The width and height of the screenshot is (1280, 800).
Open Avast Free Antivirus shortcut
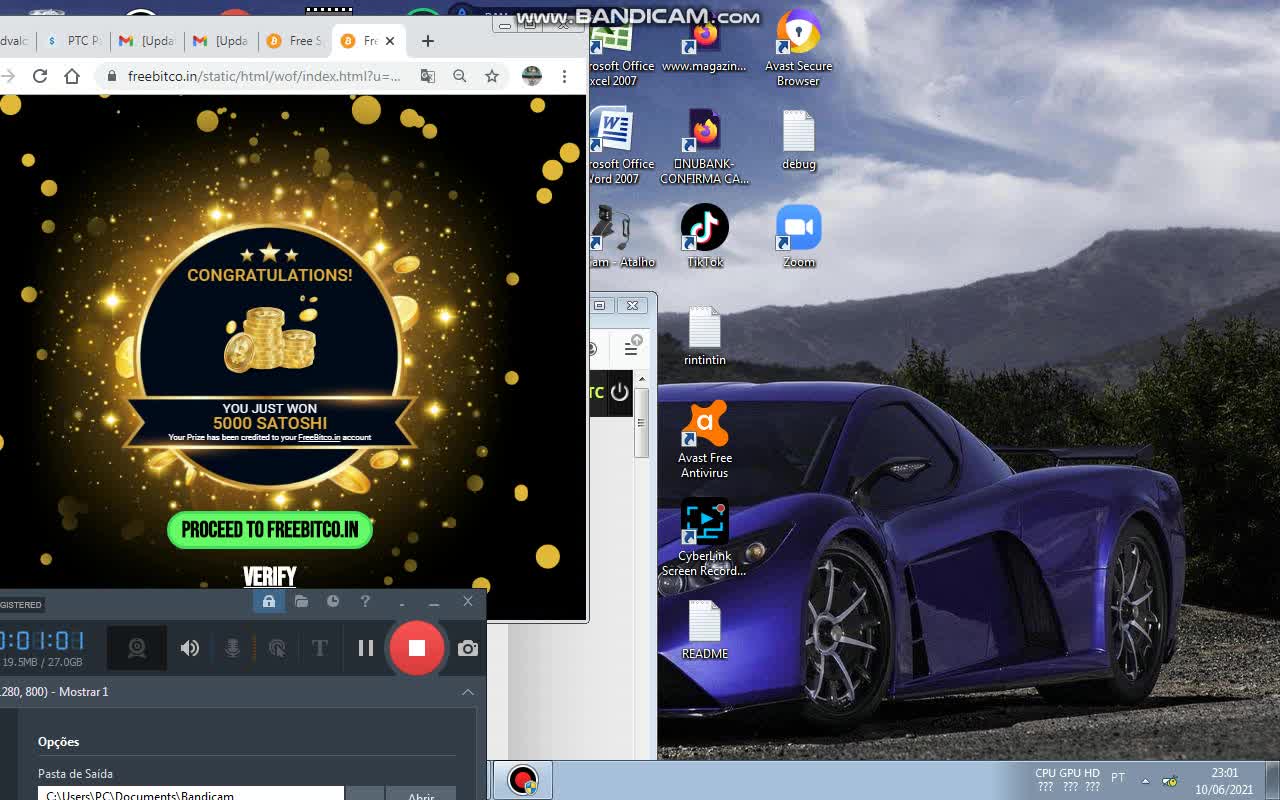click(704, 440)
